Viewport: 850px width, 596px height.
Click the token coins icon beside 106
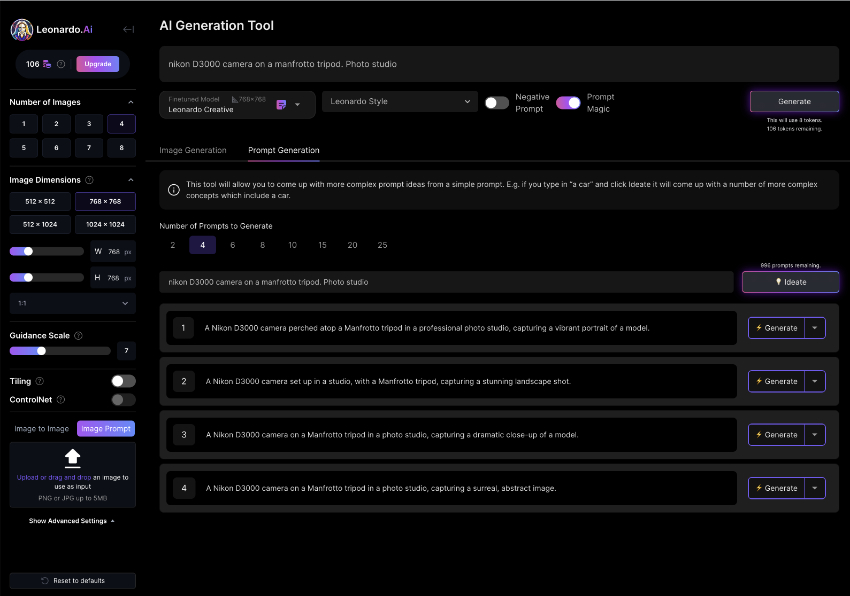[47, 64]
